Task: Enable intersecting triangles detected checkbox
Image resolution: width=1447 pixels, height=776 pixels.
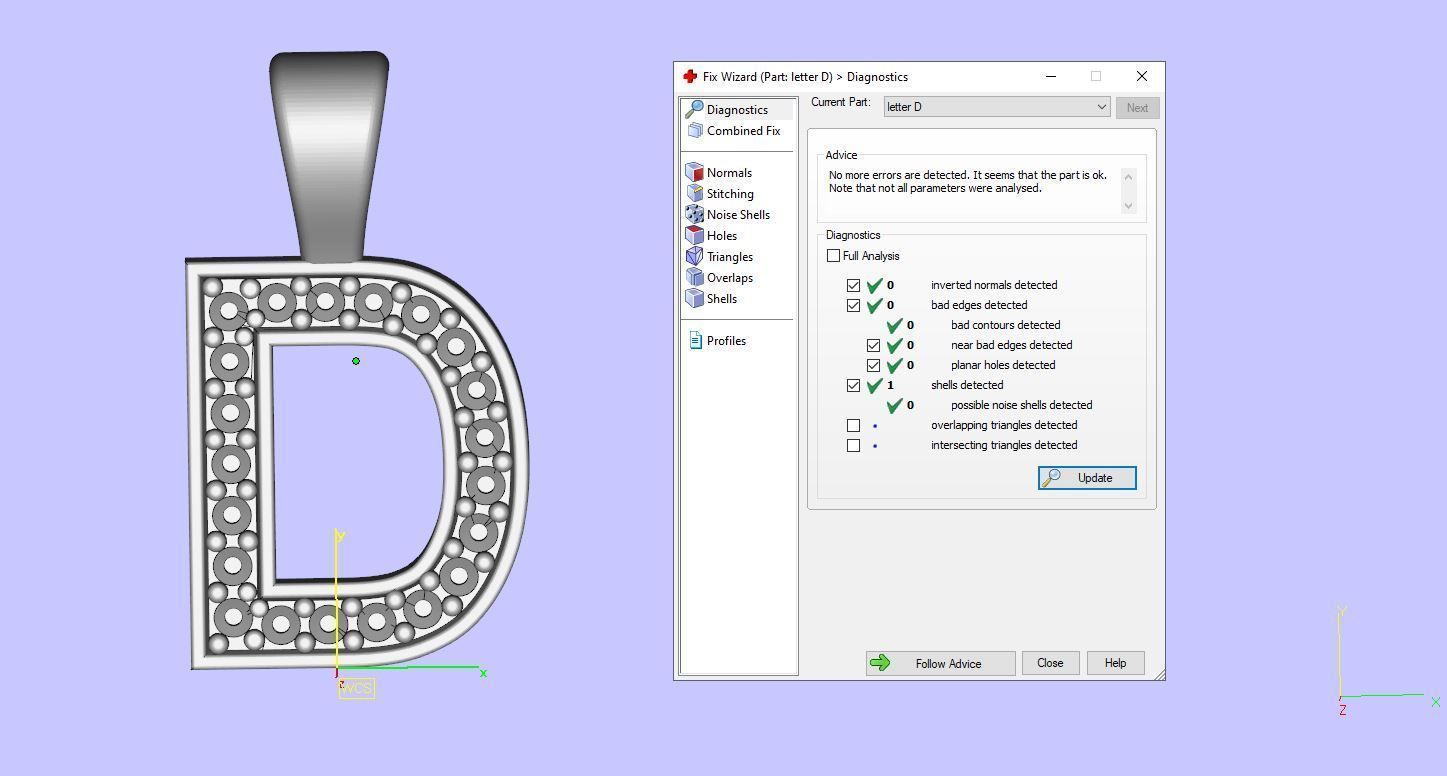Action: pyautogui.click(x=853, y=445)
